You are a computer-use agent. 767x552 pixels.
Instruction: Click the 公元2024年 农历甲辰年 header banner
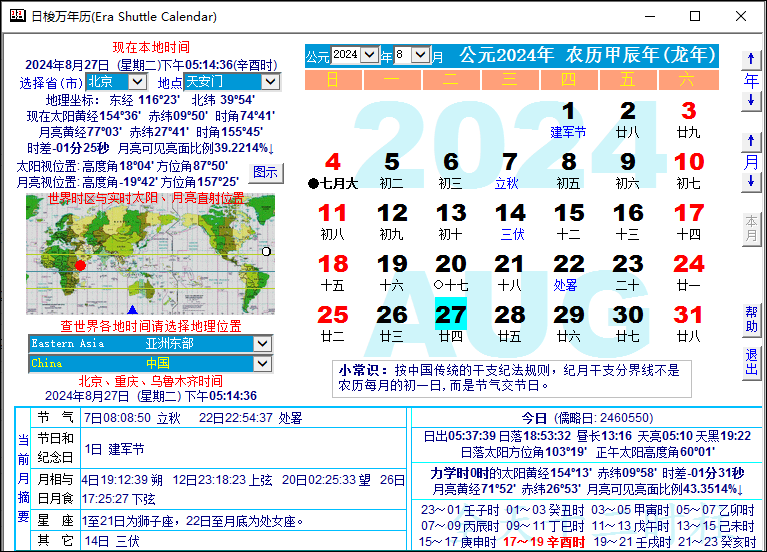pos(587,55)
